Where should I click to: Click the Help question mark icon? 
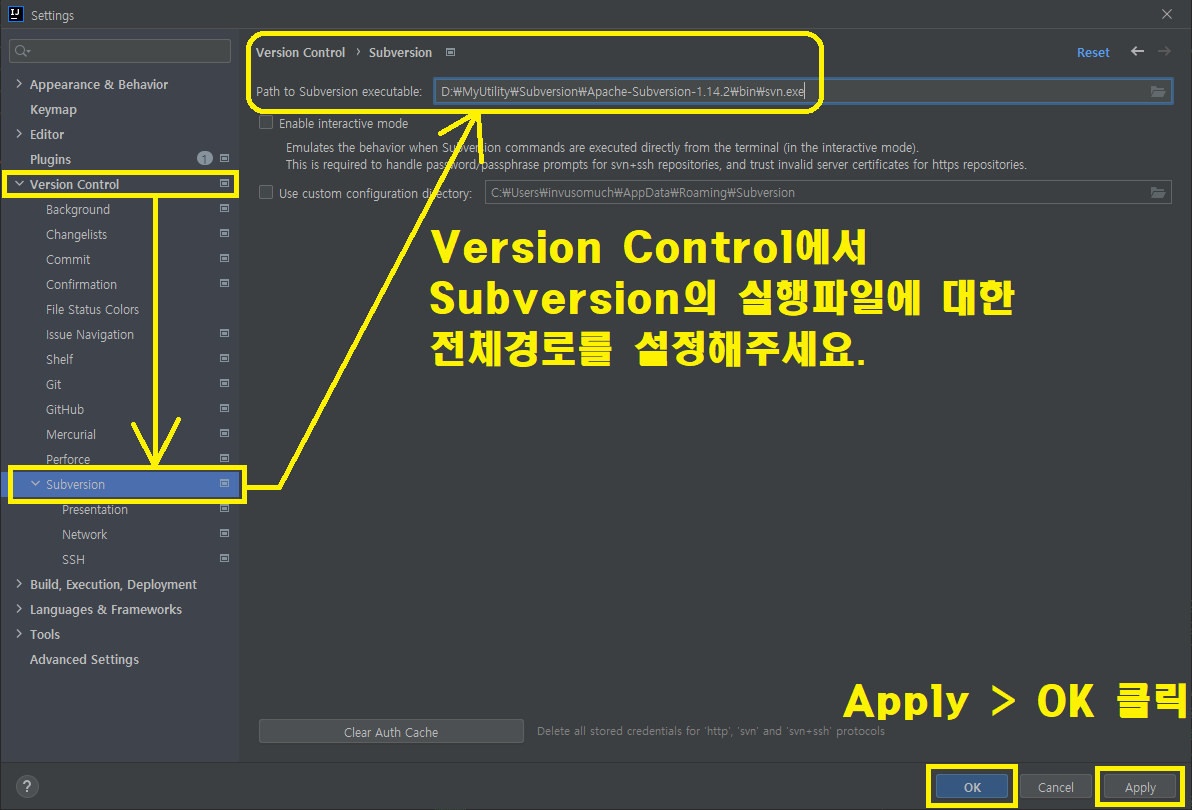(x=26, y=786)
